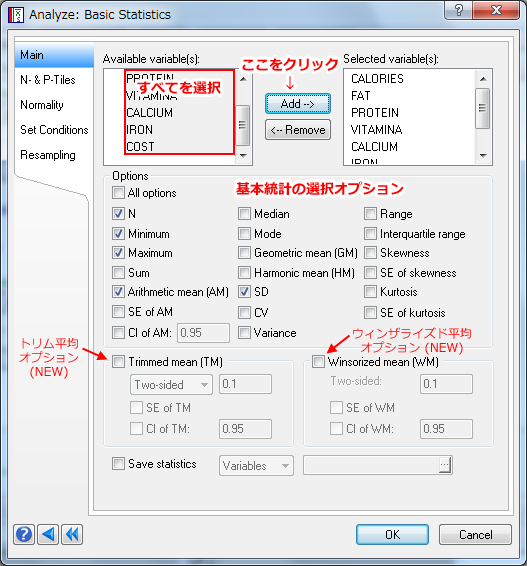
Task: Click the Add --> button
Action: coord(298,104)
